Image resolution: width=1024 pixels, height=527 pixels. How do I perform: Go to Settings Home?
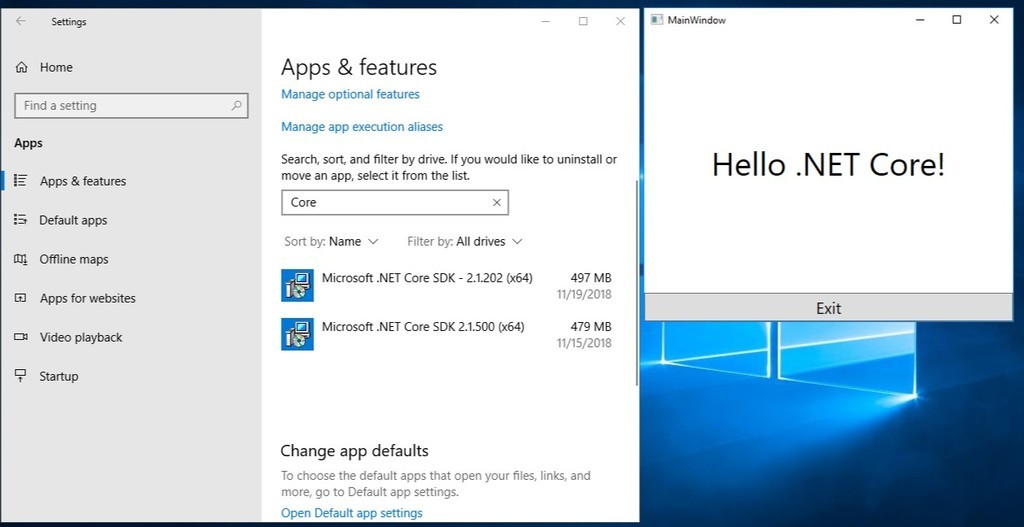(x=131, y=67)
